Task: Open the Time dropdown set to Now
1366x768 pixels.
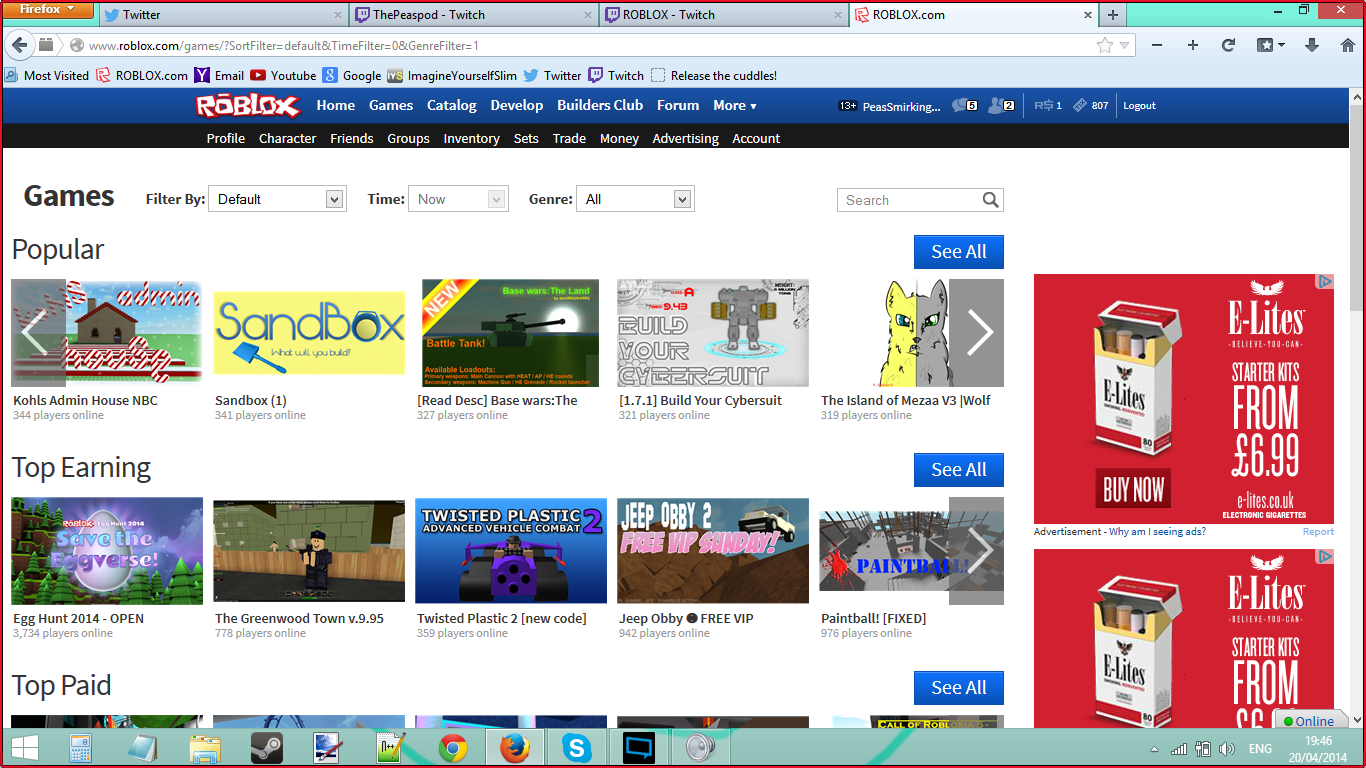Action: (458, 199)
